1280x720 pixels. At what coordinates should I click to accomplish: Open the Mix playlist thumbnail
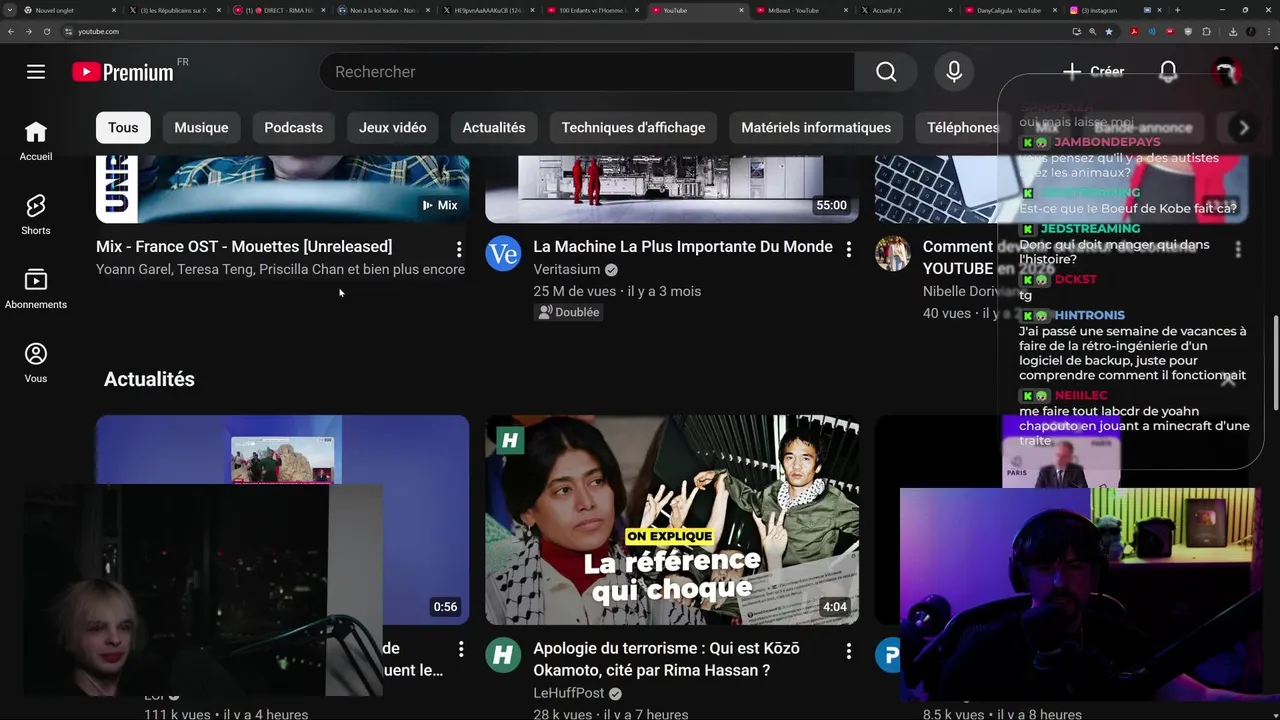(x=282, y=190)
